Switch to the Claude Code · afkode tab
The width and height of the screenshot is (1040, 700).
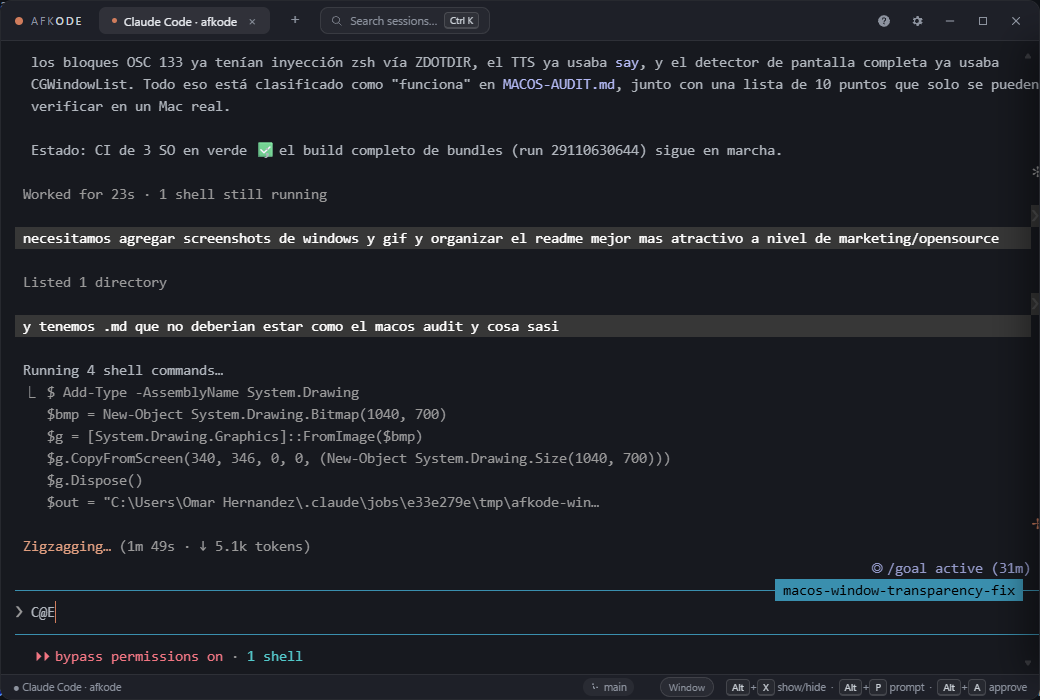[x=184, y=21]
